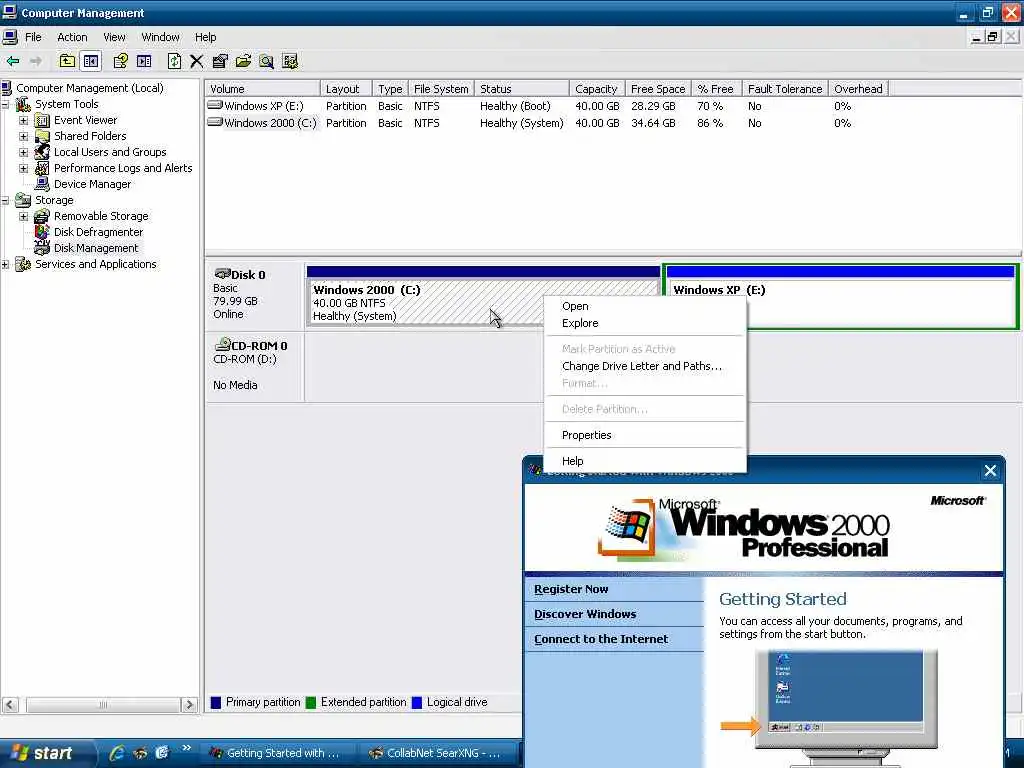Choose Help from the context menu
1024x768 pixels.
pyautogui.click(x=645, y=461)
